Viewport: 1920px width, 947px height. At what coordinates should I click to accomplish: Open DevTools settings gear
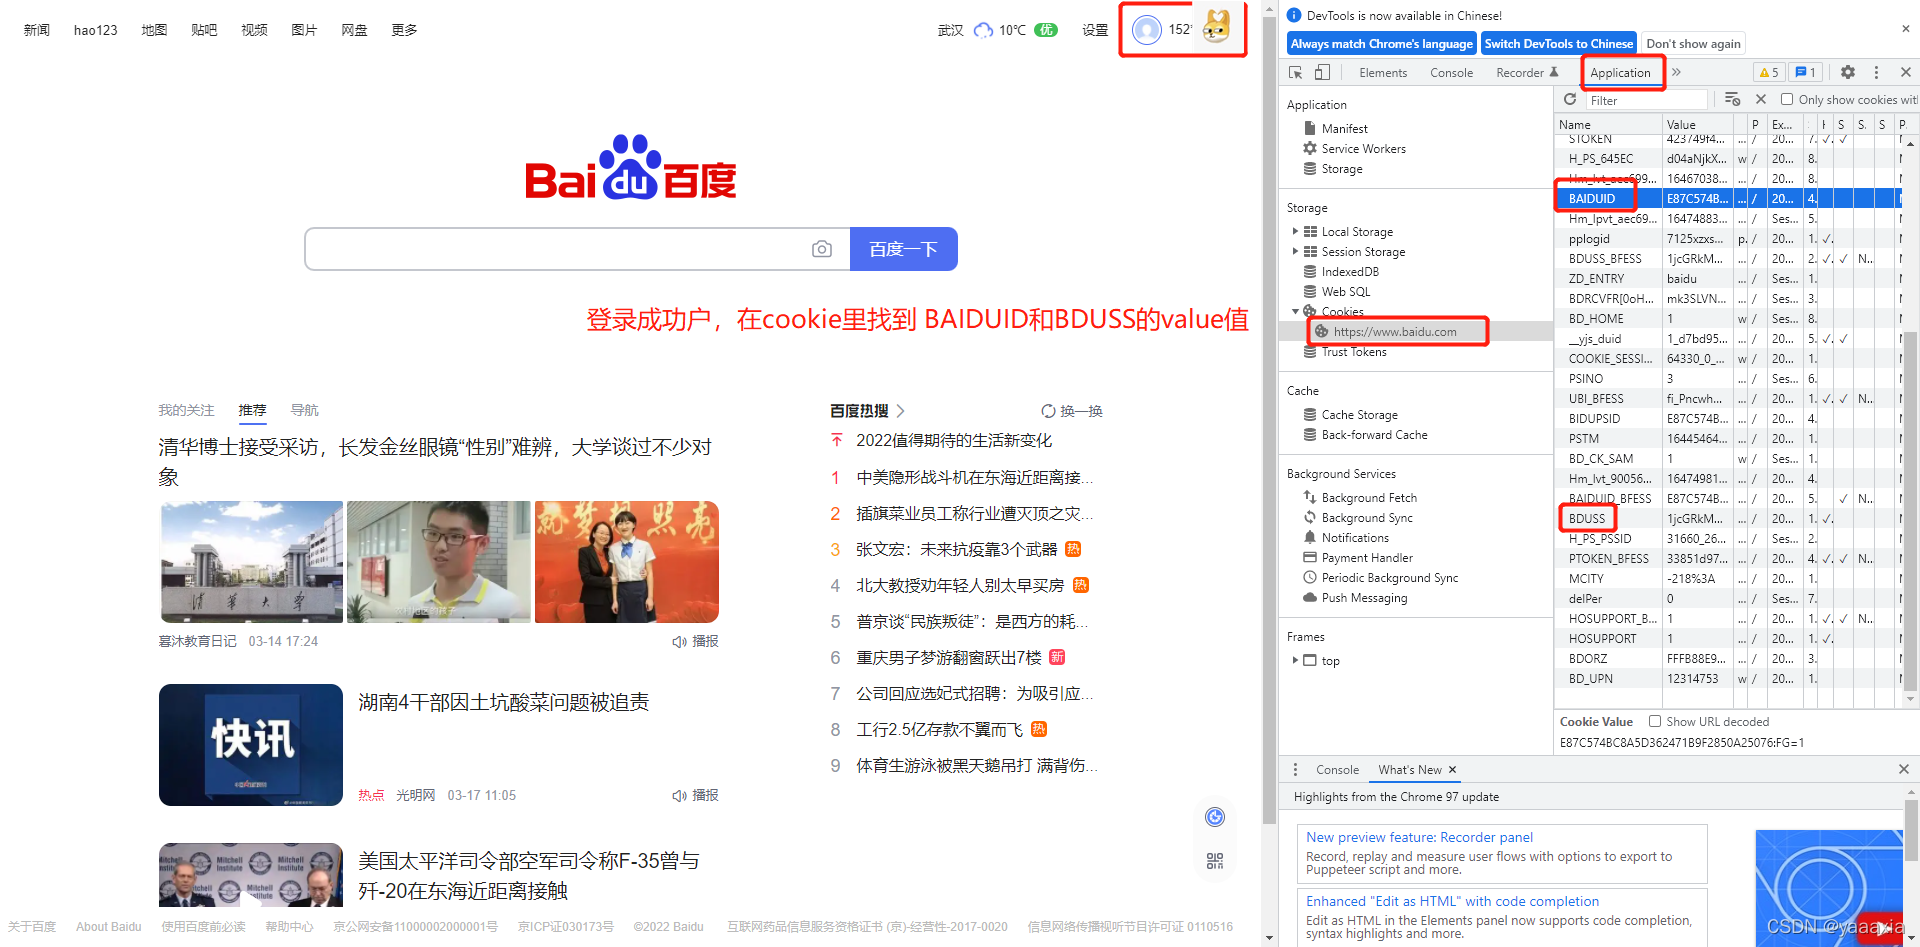click(1848, 72)
